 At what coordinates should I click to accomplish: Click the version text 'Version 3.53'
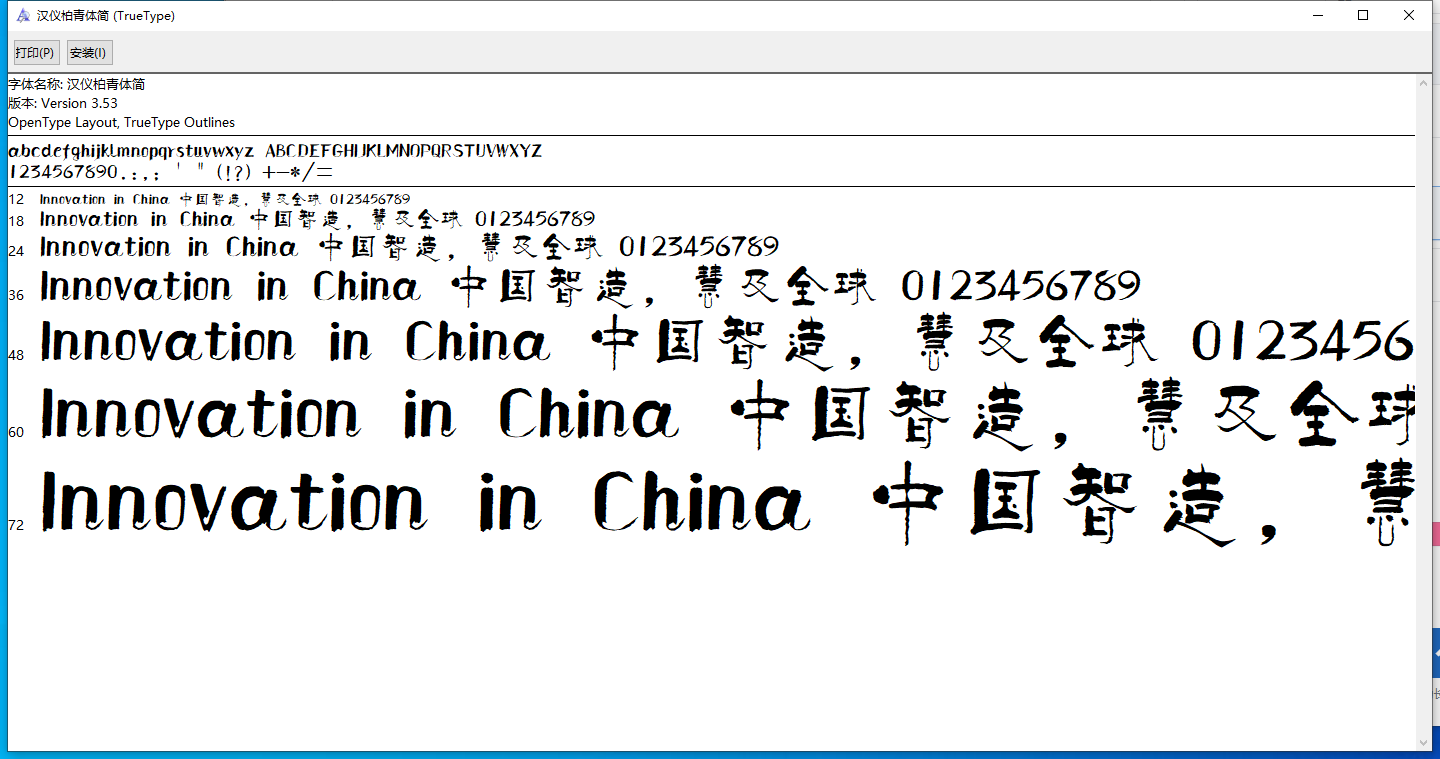pyautogui.click(x=79, y=103)
